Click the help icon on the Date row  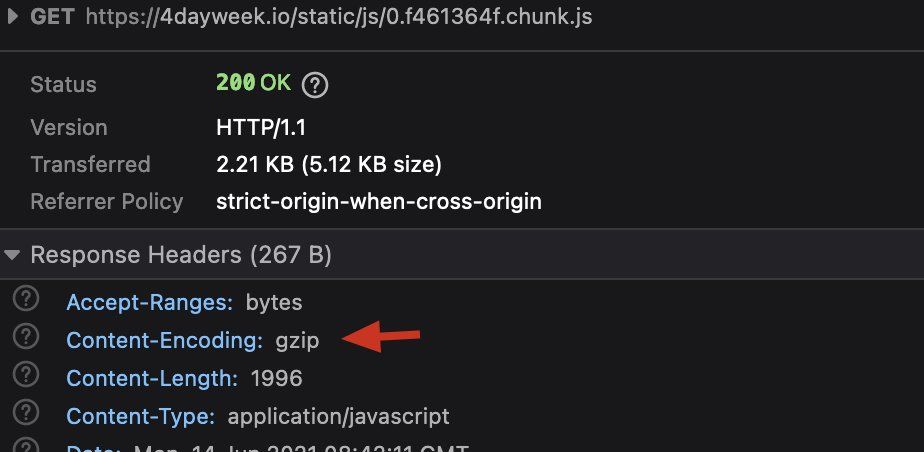pos(29,446)
